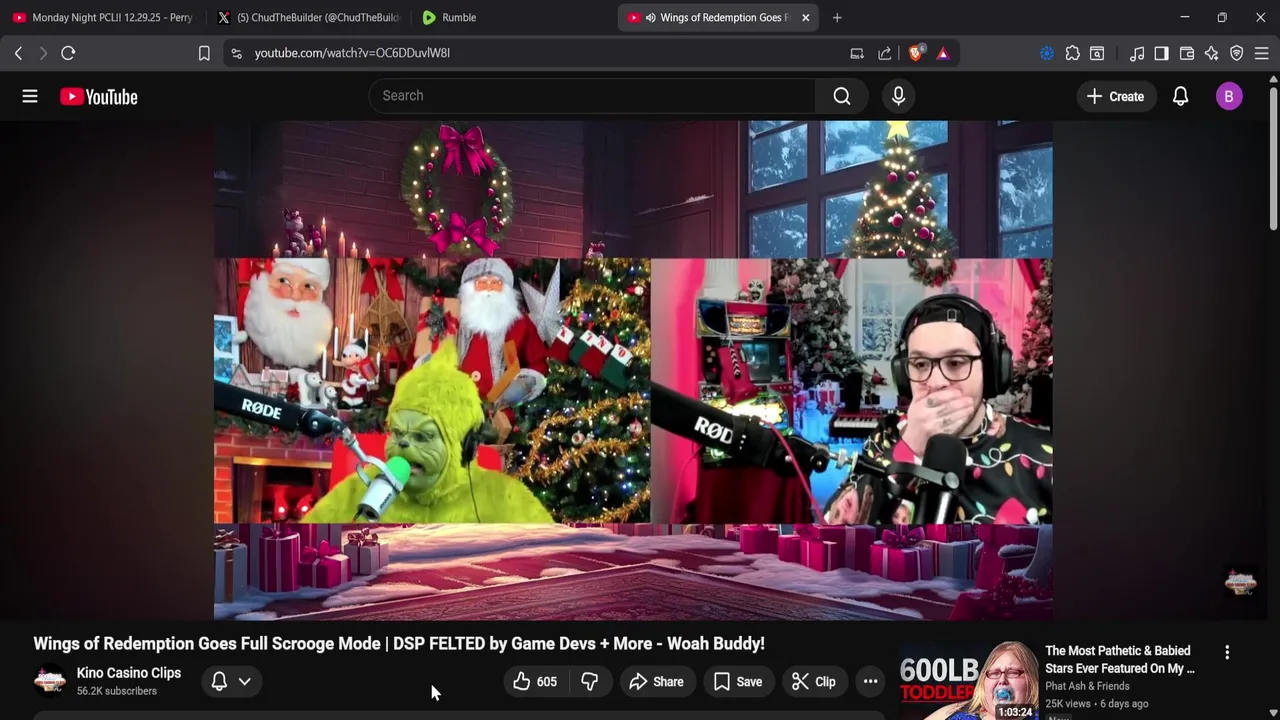Open Brave Rewards triangle icon

tap(943, 53)
